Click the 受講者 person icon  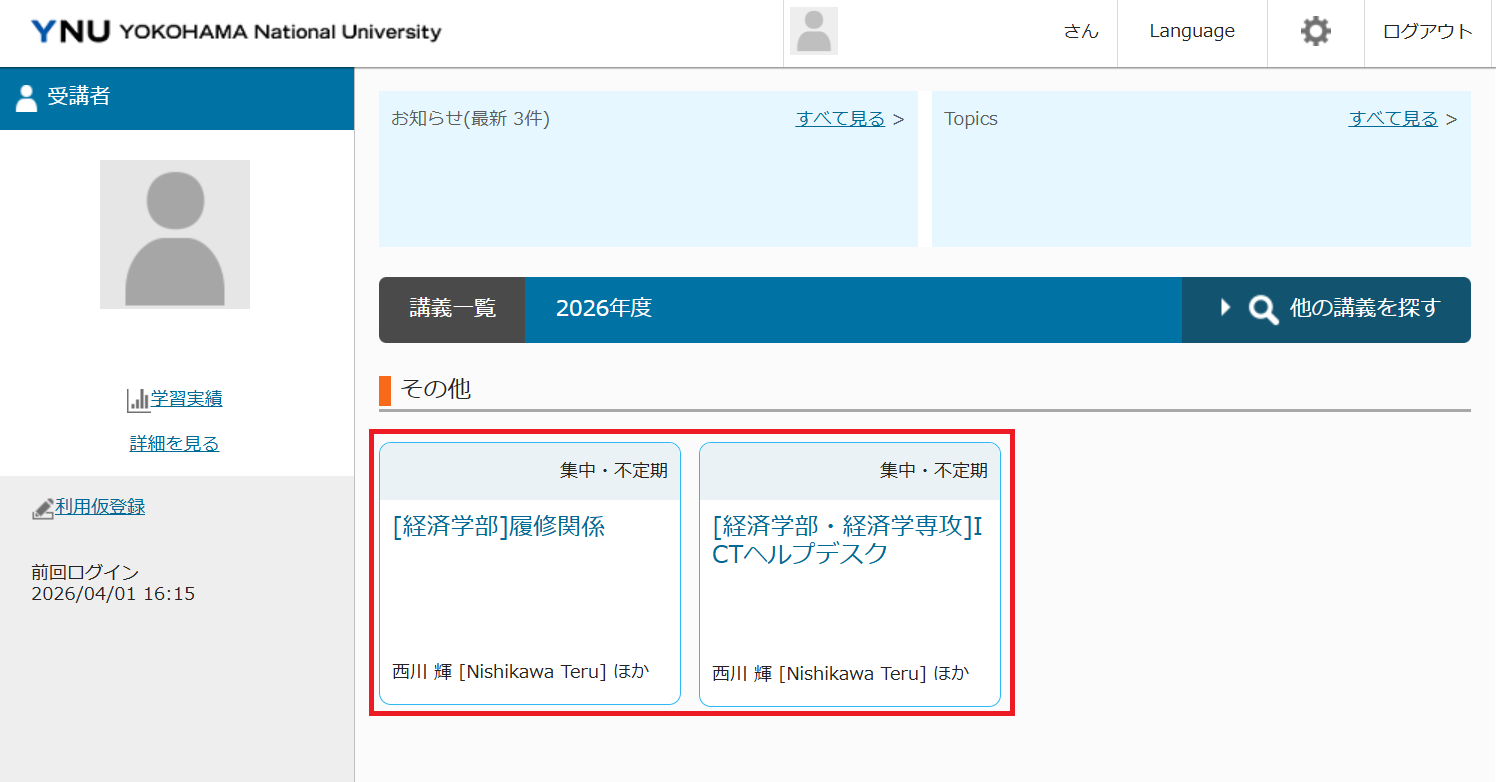pyautogui.click(x=26, y=98)
